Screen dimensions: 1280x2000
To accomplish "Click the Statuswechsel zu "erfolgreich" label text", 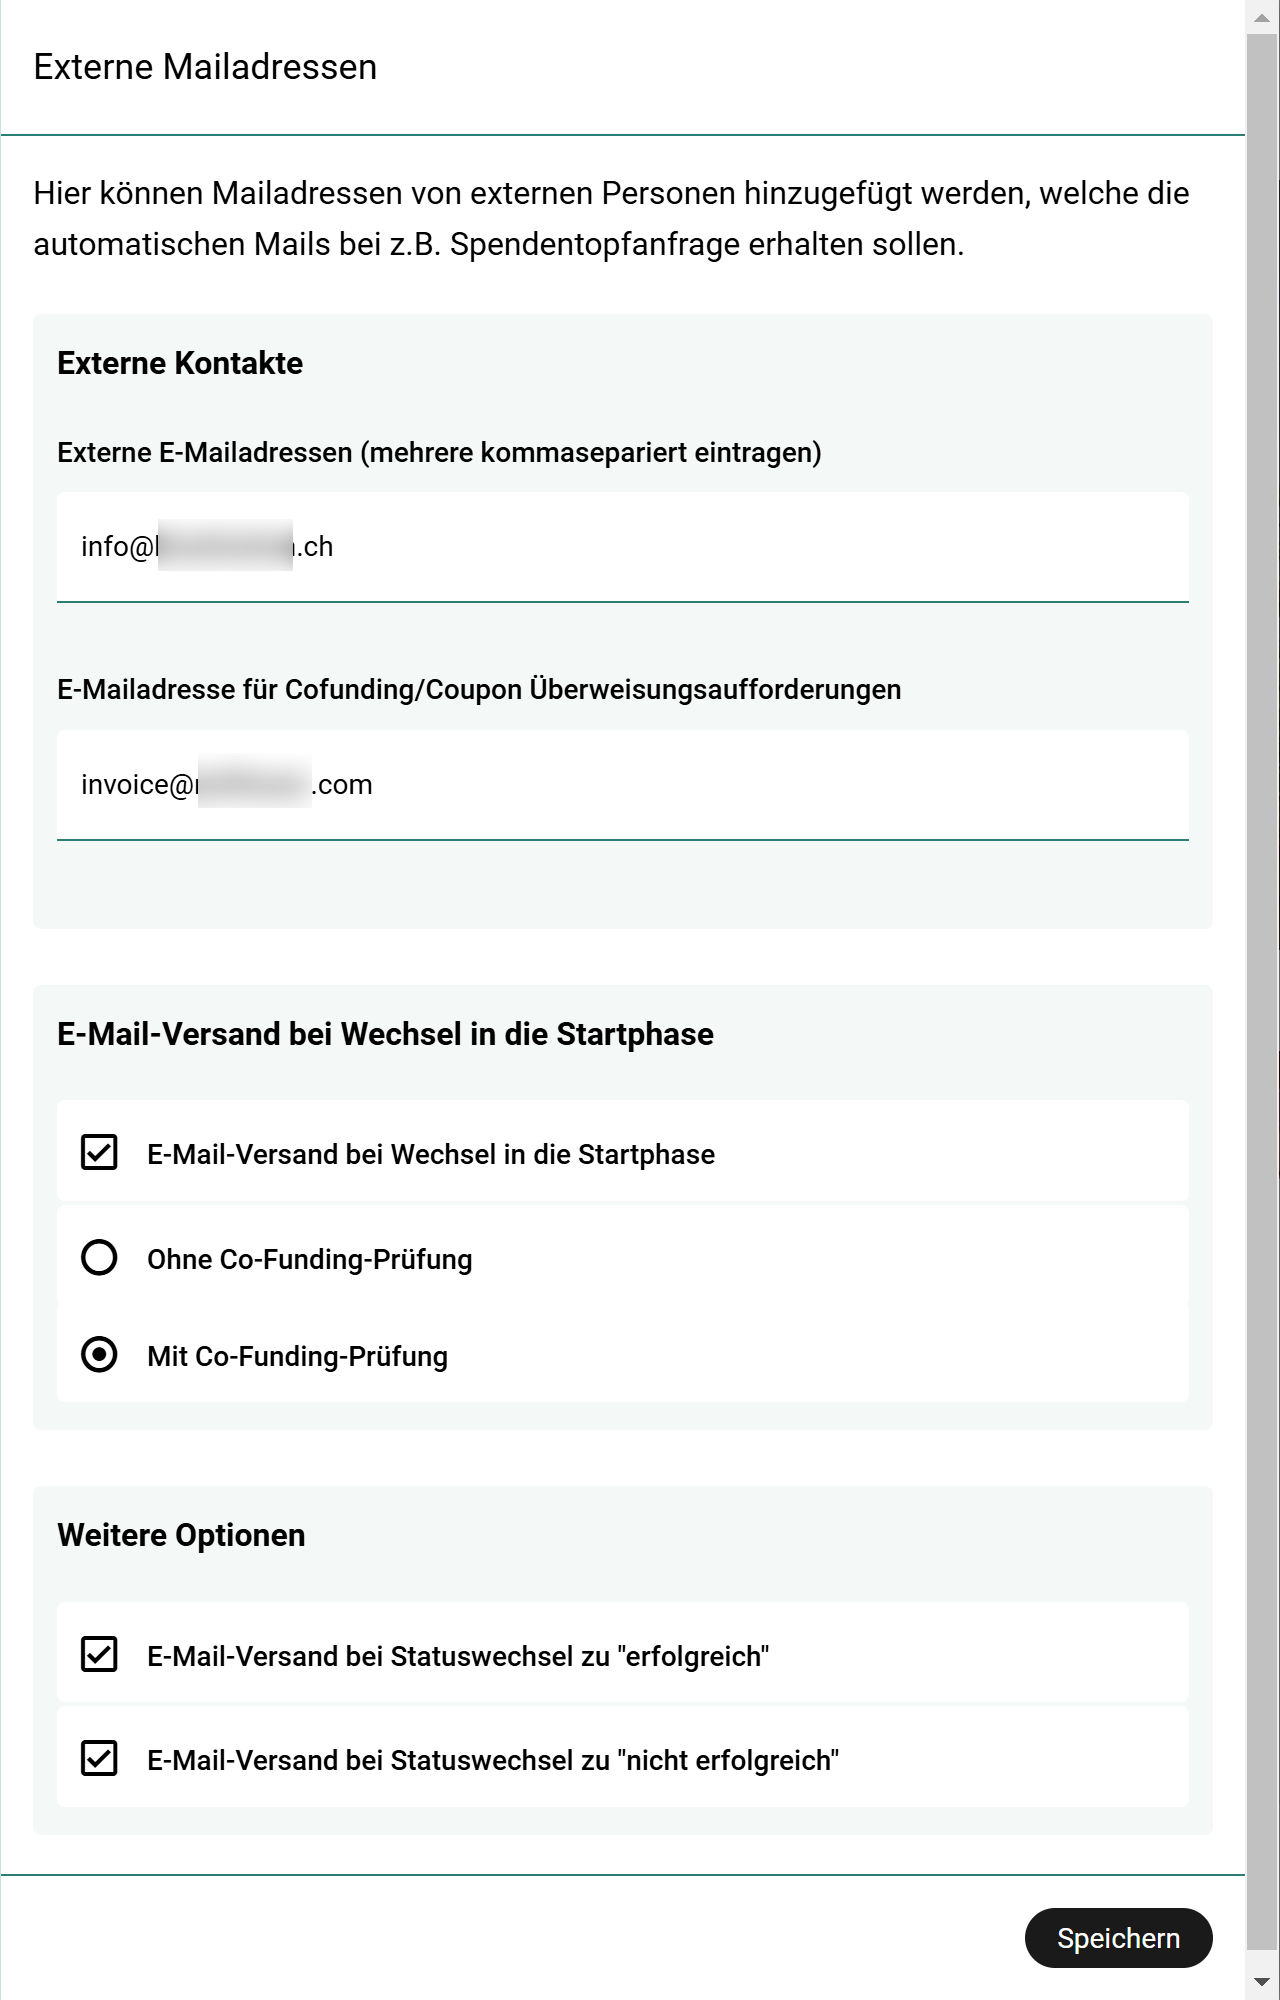I will [x=457, y=1656].
